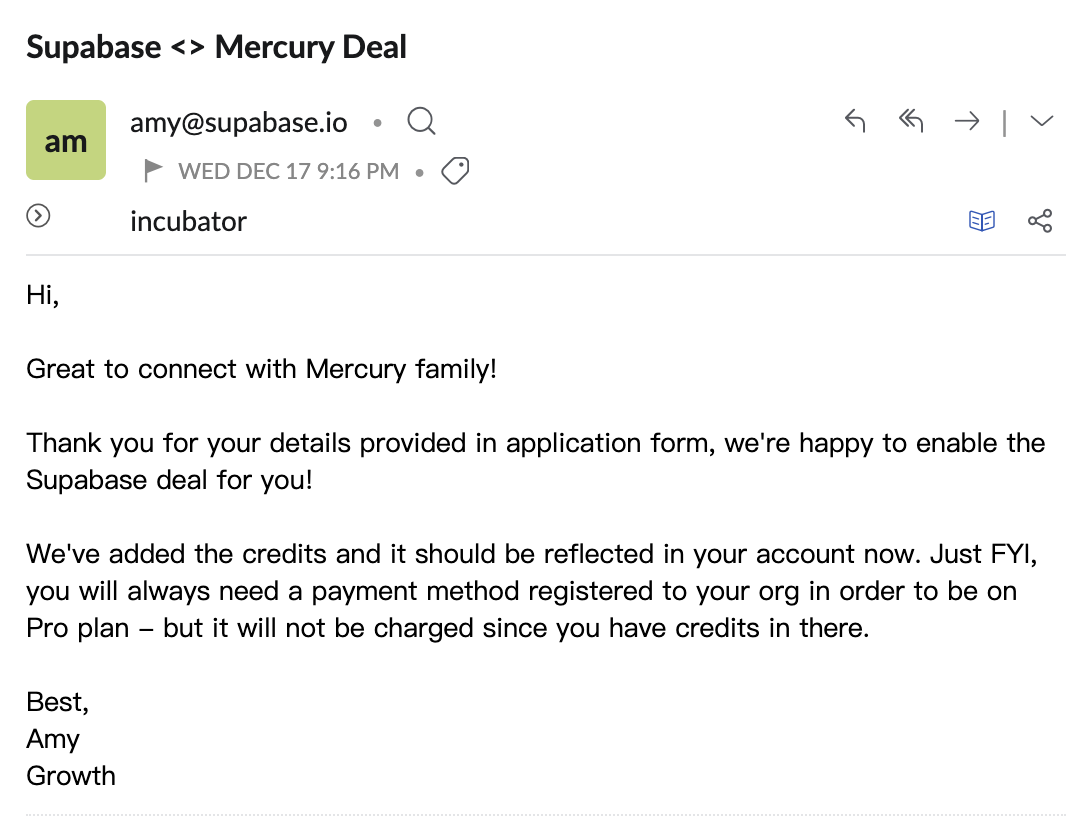Click the "Supabase <> Mercury Deal" subject title

216,47
